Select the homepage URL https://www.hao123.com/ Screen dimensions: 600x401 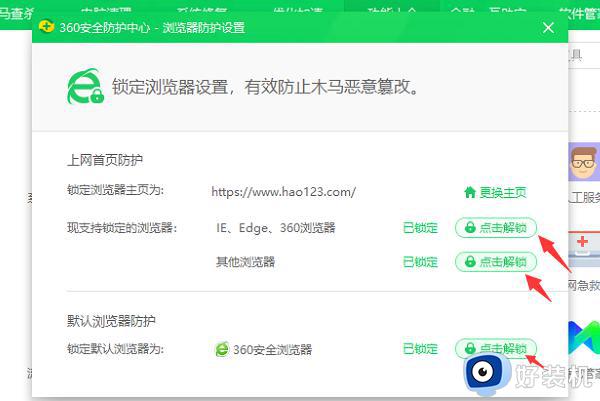284,192
